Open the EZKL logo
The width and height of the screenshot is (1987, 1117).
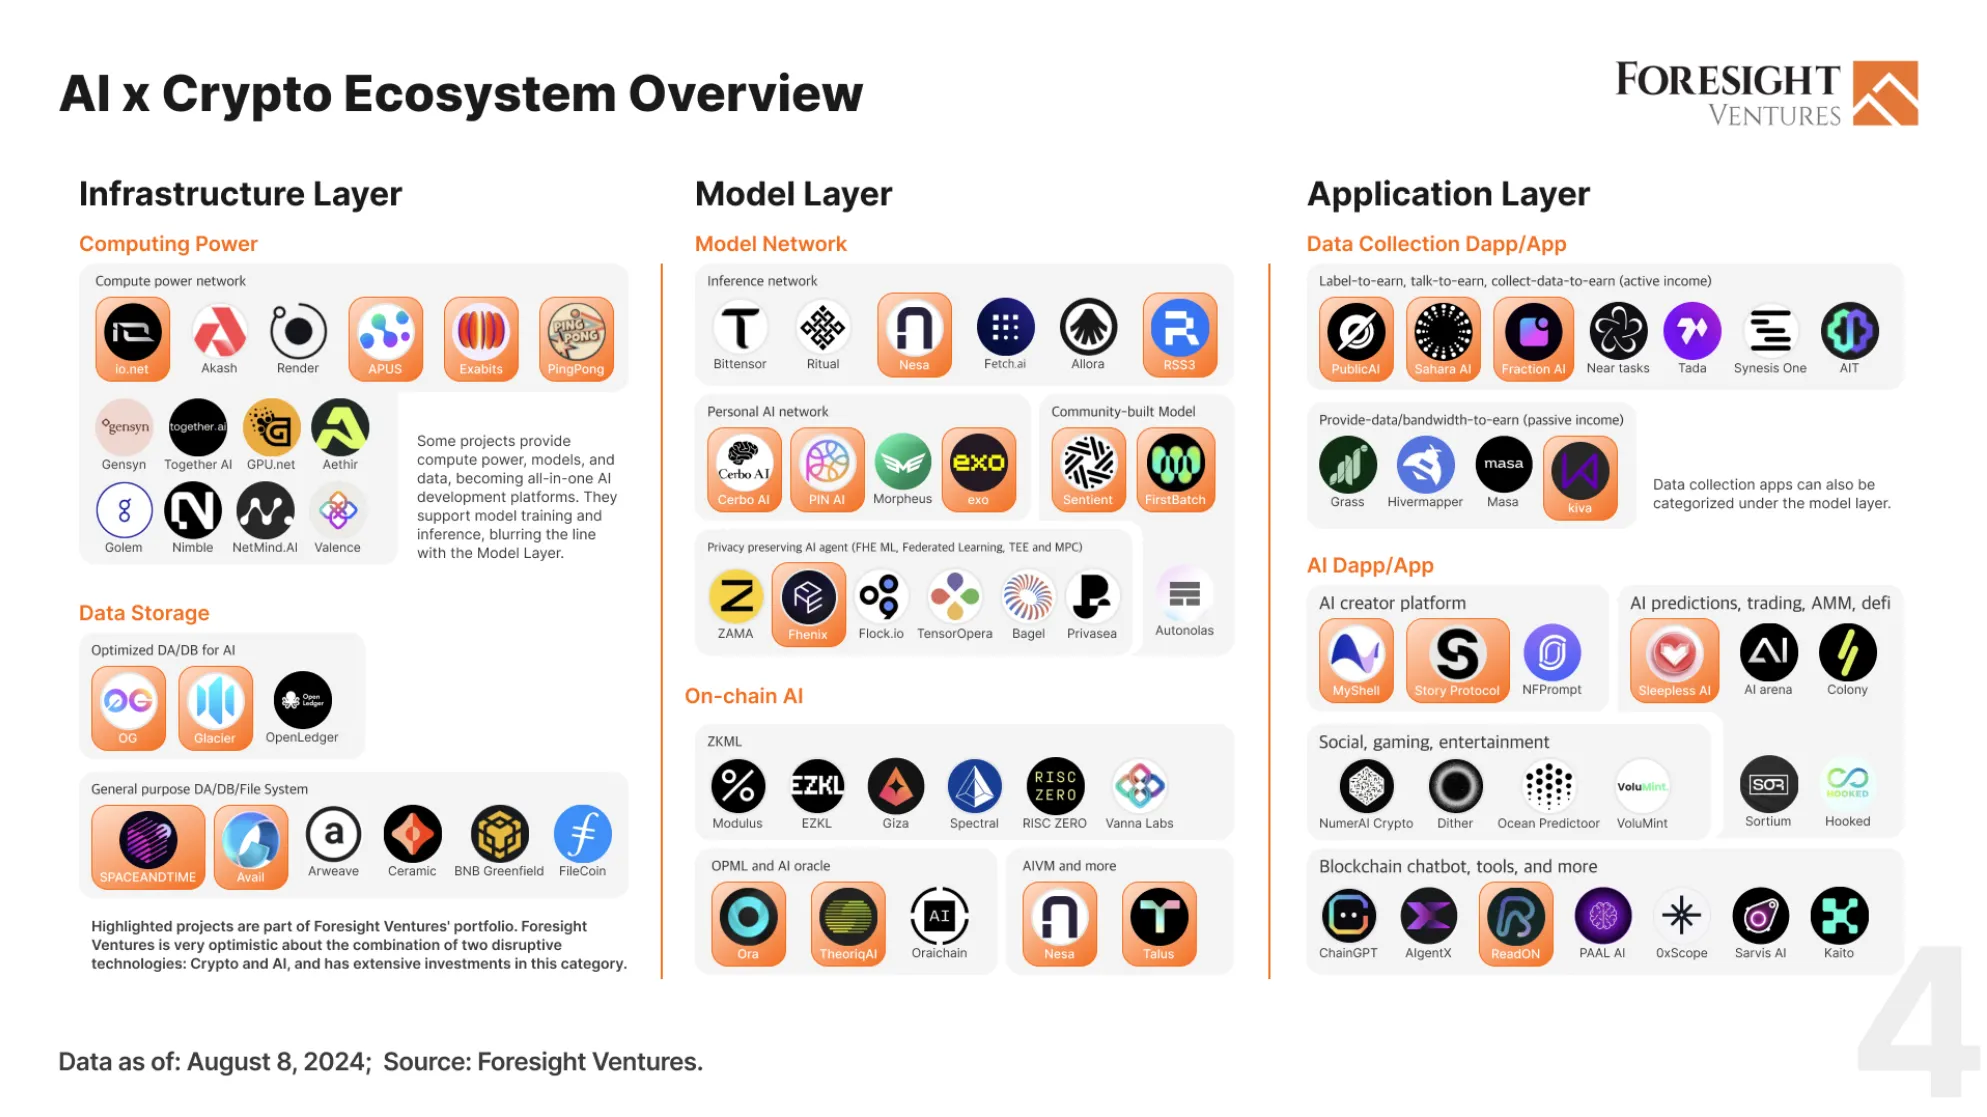817,787
